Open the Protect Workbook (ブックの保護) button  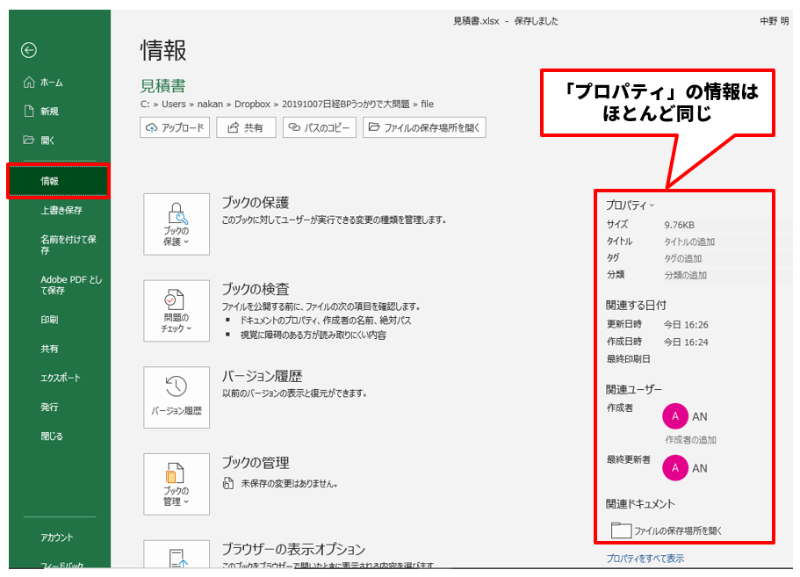[176, 226]
